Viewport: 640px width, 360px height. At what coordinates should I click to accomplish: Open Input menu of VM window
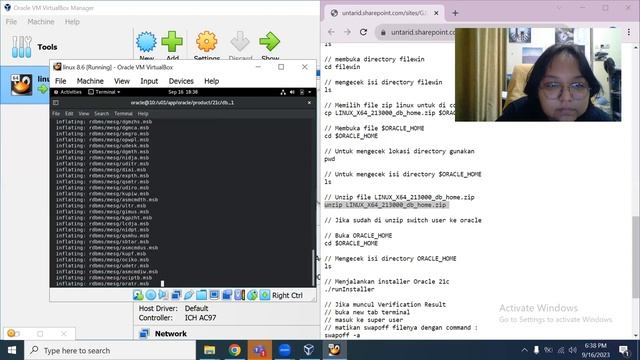pyautogui.click(x=149, y=81)
